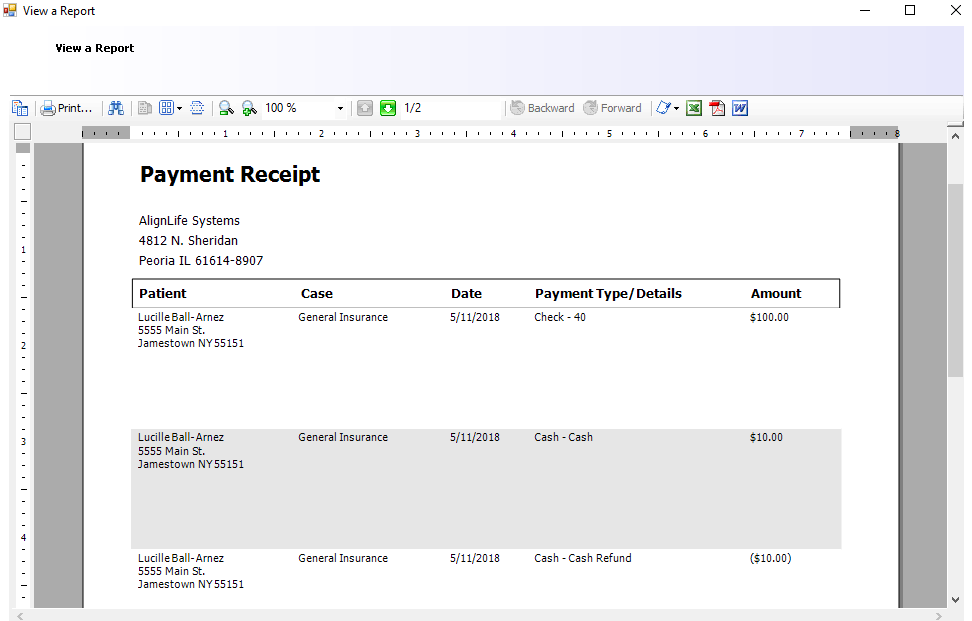Click the app icon in the title bar

(x=10, y=11)
